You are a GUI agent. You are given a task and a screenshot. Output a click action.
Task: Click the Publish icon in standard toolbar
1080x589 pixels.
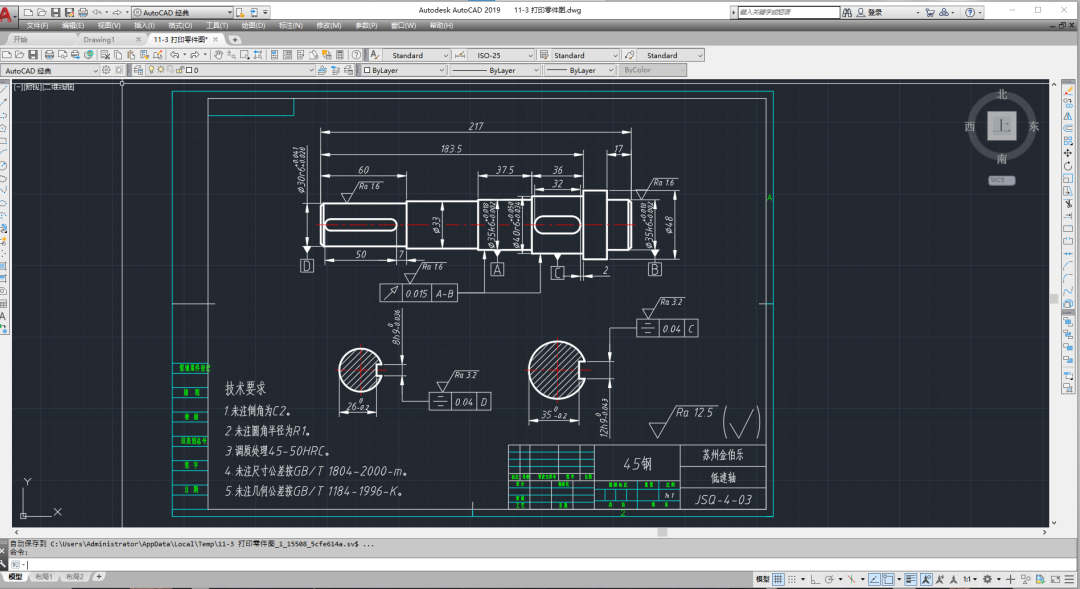[75, 55]
